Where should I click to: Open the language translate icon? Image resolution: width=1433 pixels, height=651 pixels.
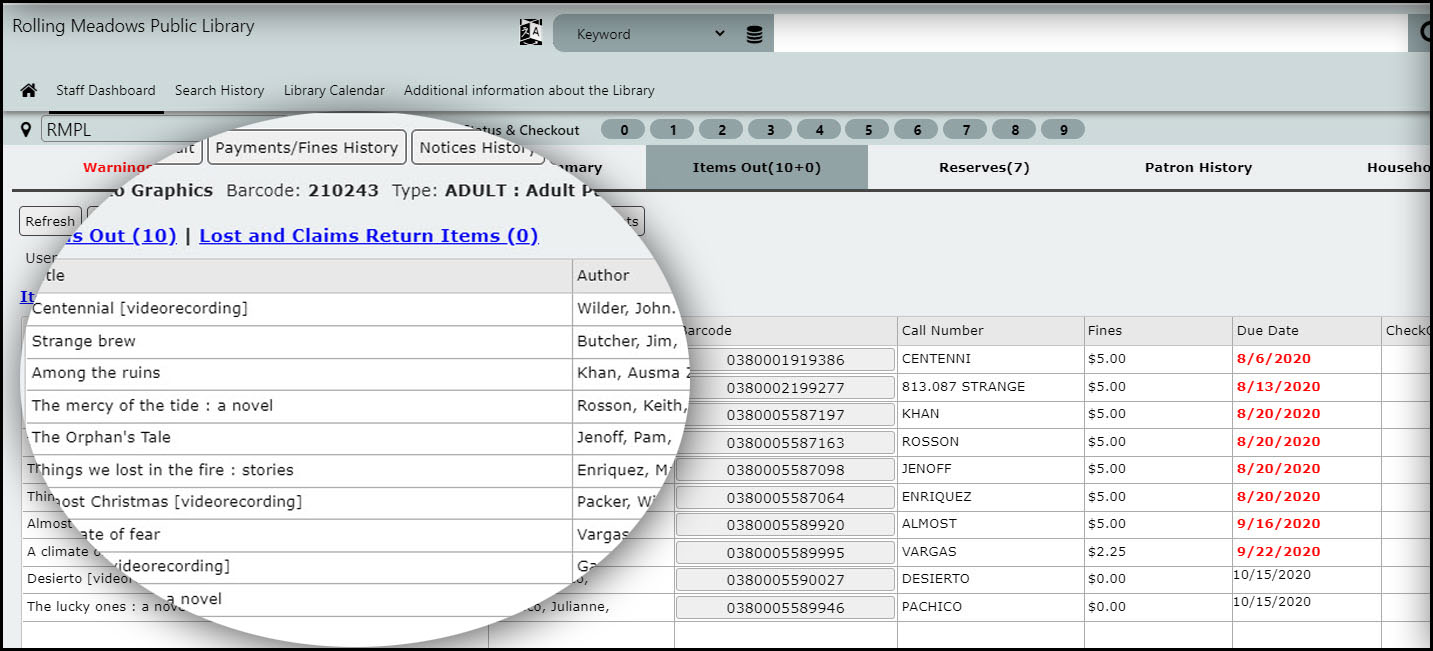click(x=531, y=33)
